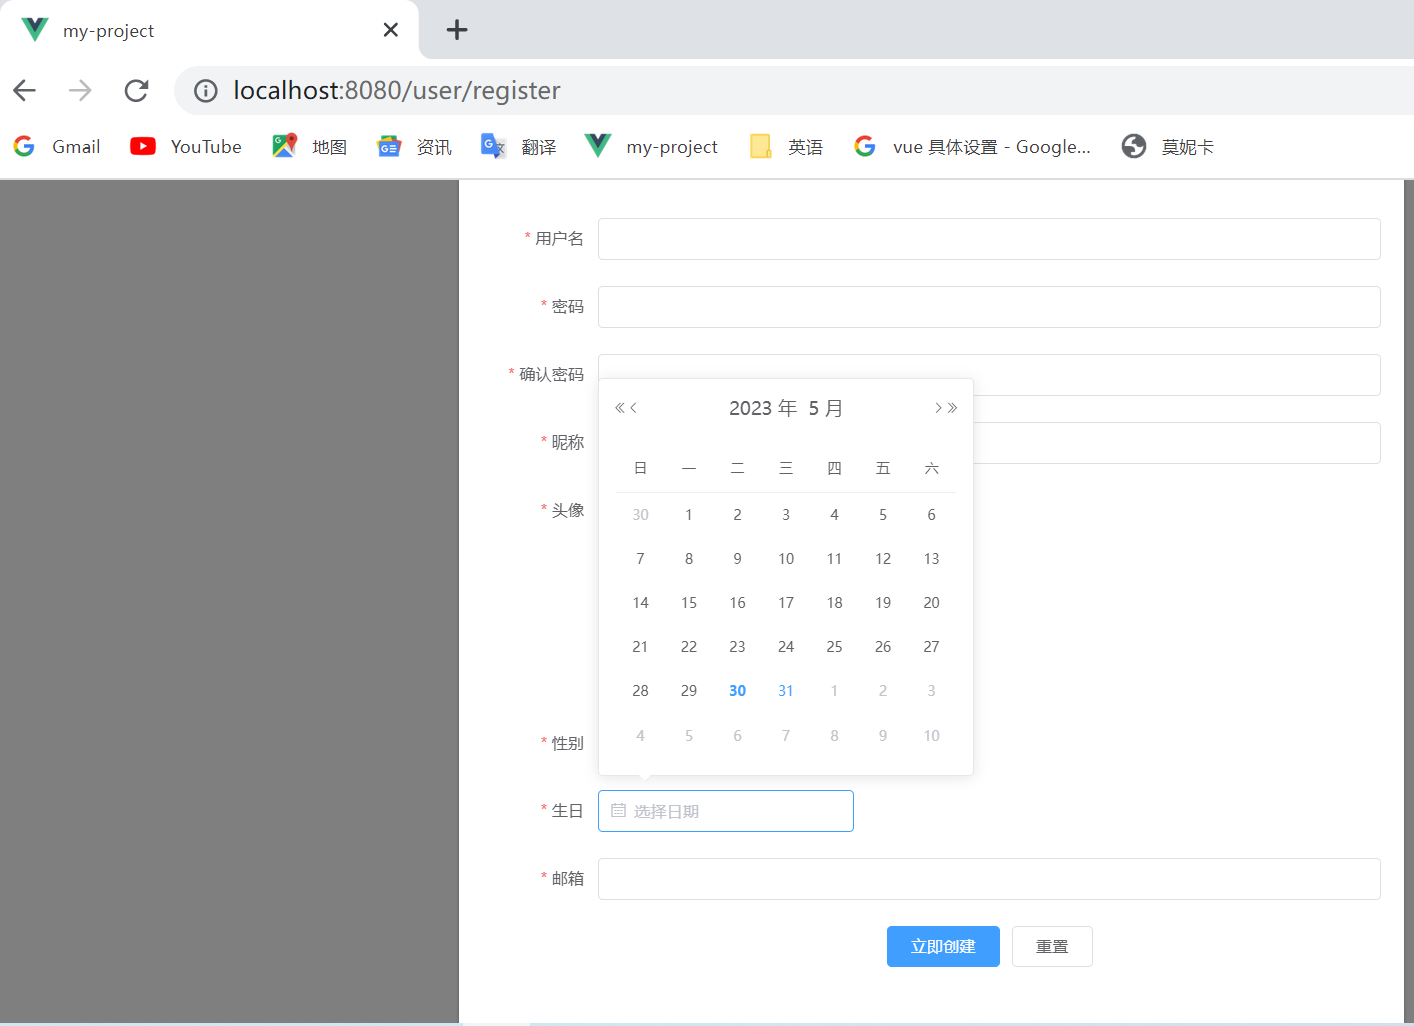The width and height of the screenshot is (1414, 1026).
Task: Click the page reload icon
Action: click(x=136, y=90)
